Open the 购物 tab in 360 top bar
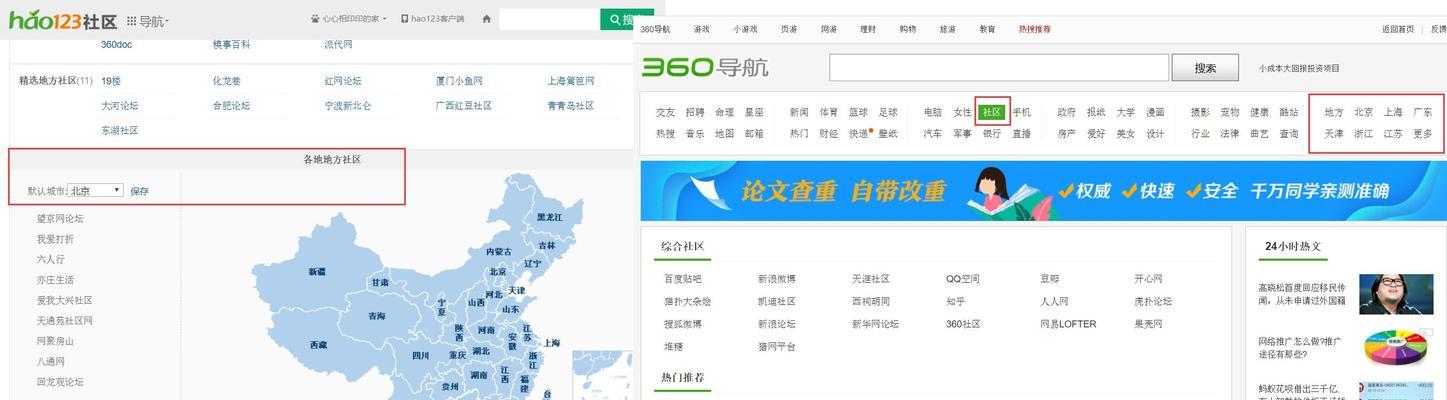This screenshot has height=400, width=1447. pyautogui.click(x=907, y=29)
